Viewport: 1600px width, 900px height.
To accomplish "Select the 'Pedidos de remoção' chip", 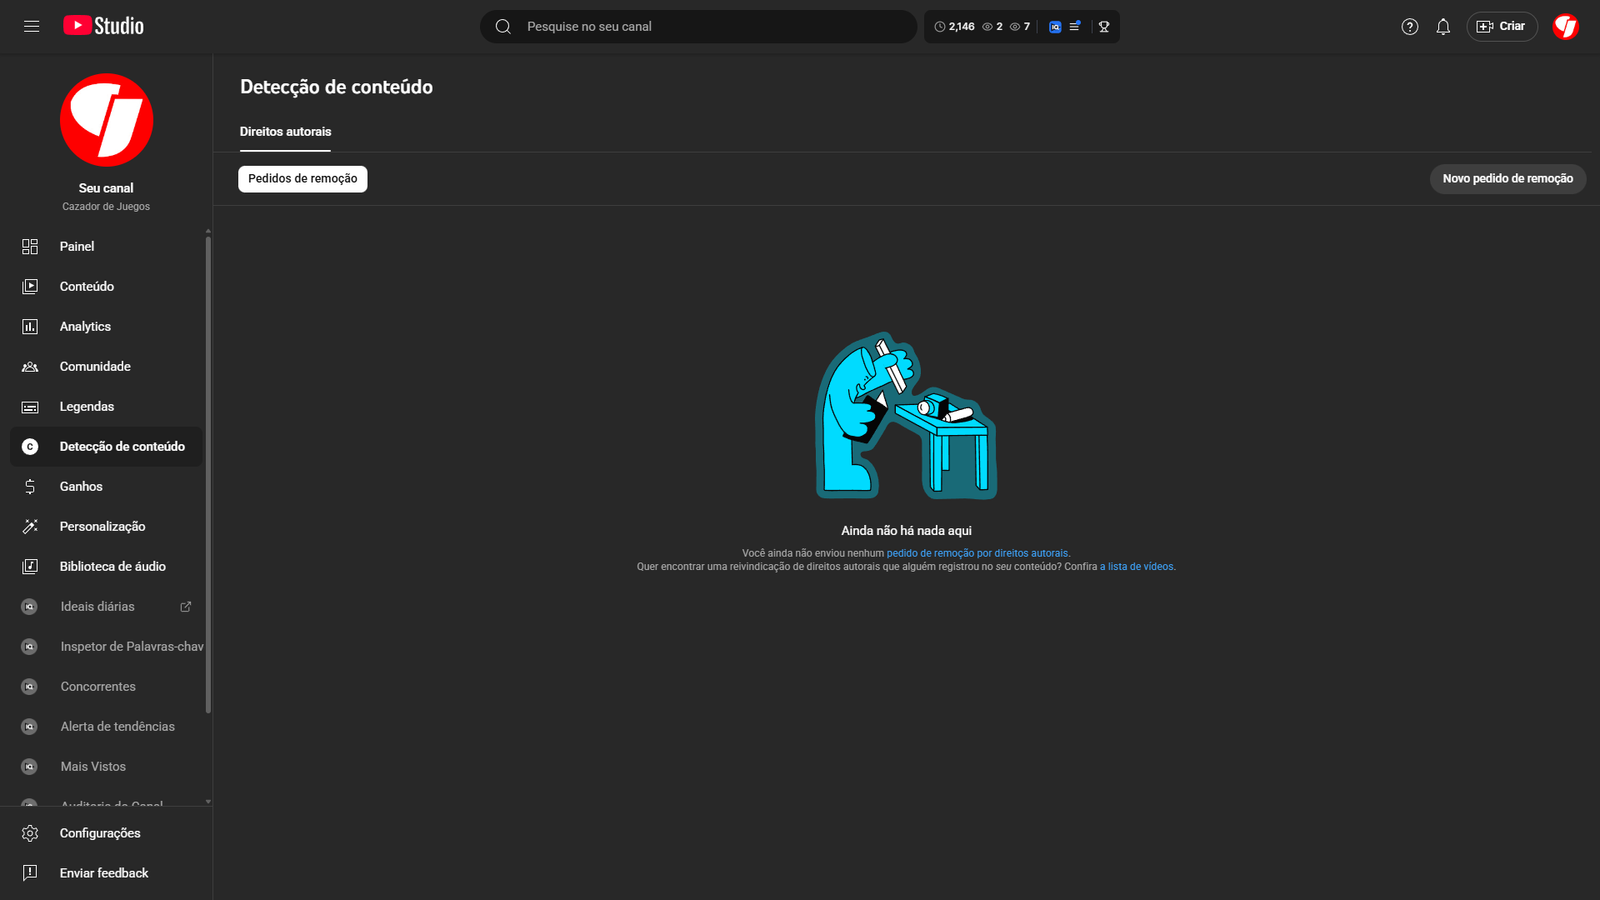I will [x=303, y=179].
